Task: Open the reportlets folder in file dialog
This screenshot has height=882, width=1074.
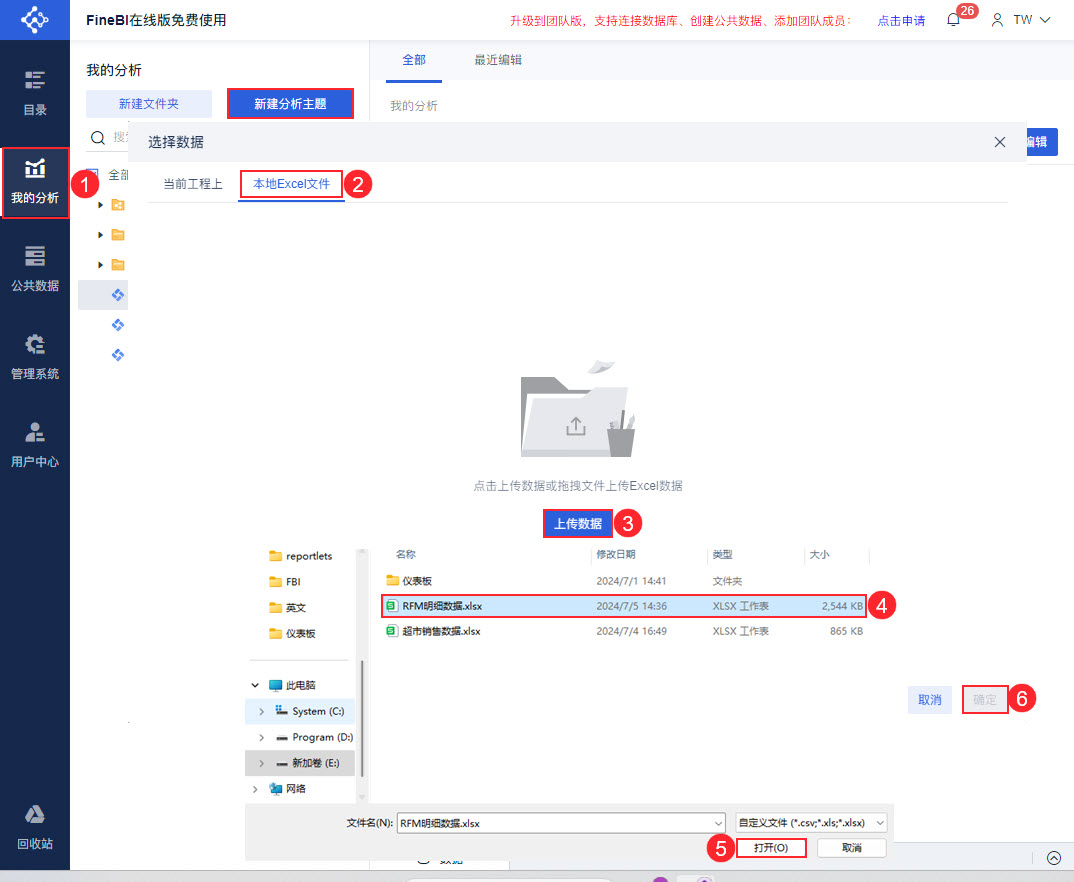Action: pyautogui.click(x=301, y=556)
